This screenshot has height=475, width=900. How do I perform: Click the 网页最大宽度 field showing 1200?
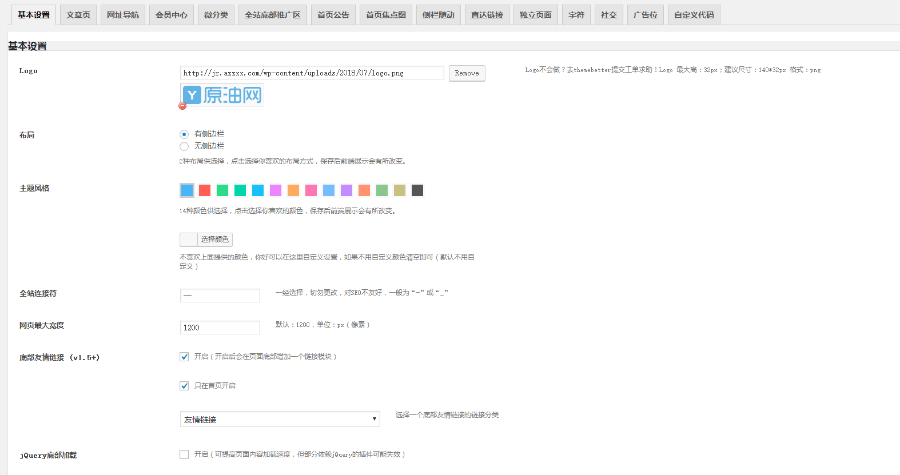coord(220,328)
